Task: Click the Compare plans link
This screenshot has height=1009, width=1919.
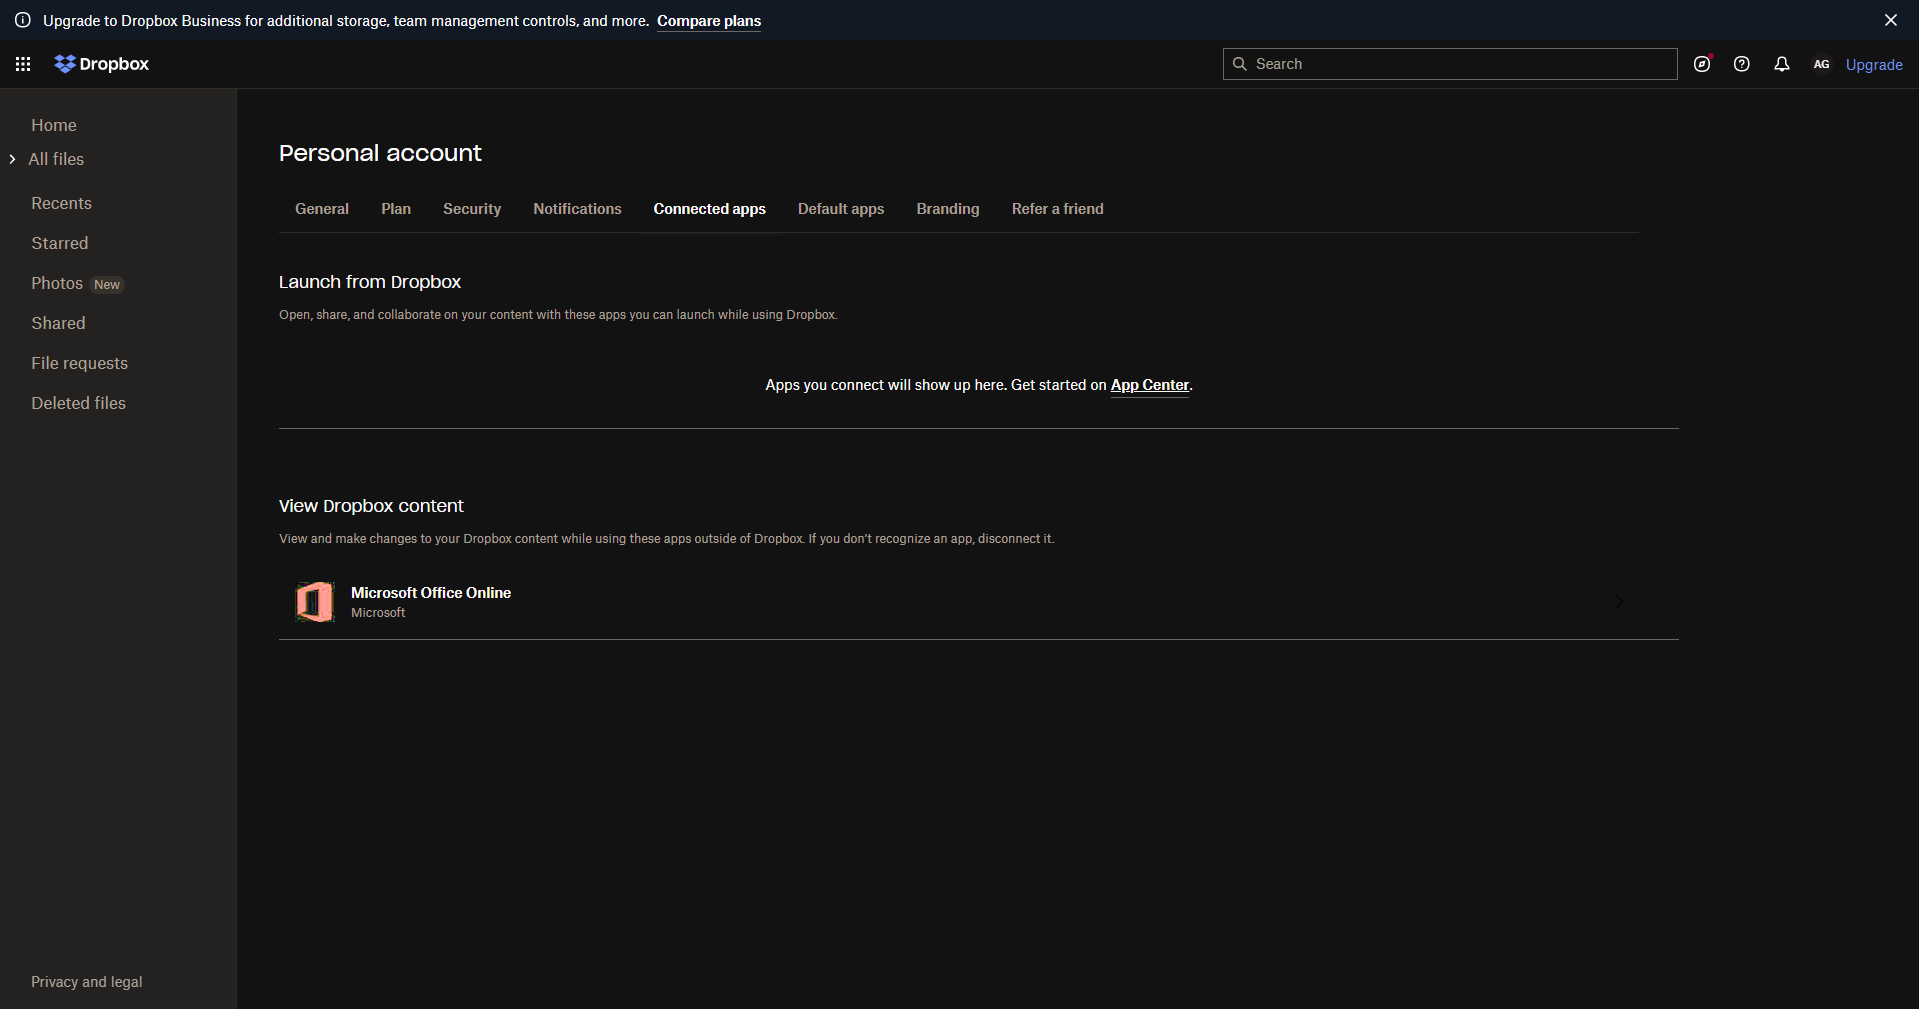Action: [709, 21]
